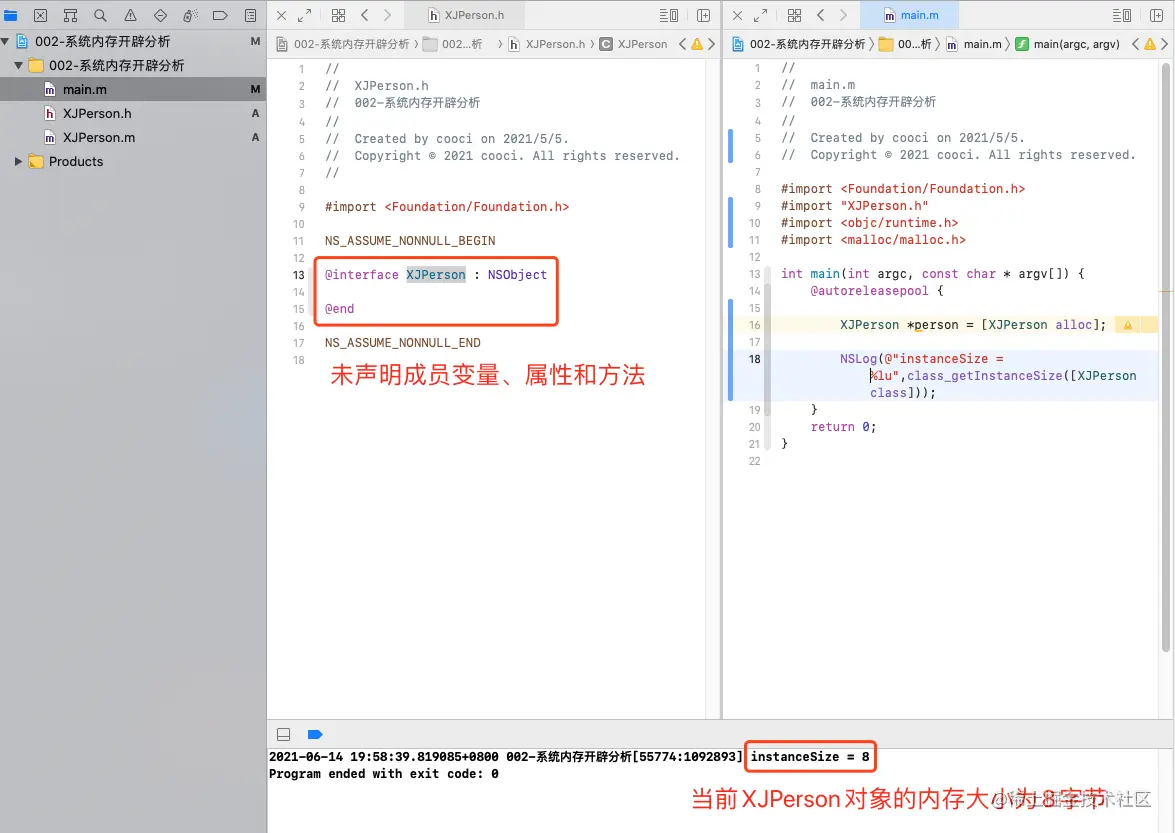Open project breadcrumb in right jump bar
This screenshot has height=833, width=1175.
799,44
